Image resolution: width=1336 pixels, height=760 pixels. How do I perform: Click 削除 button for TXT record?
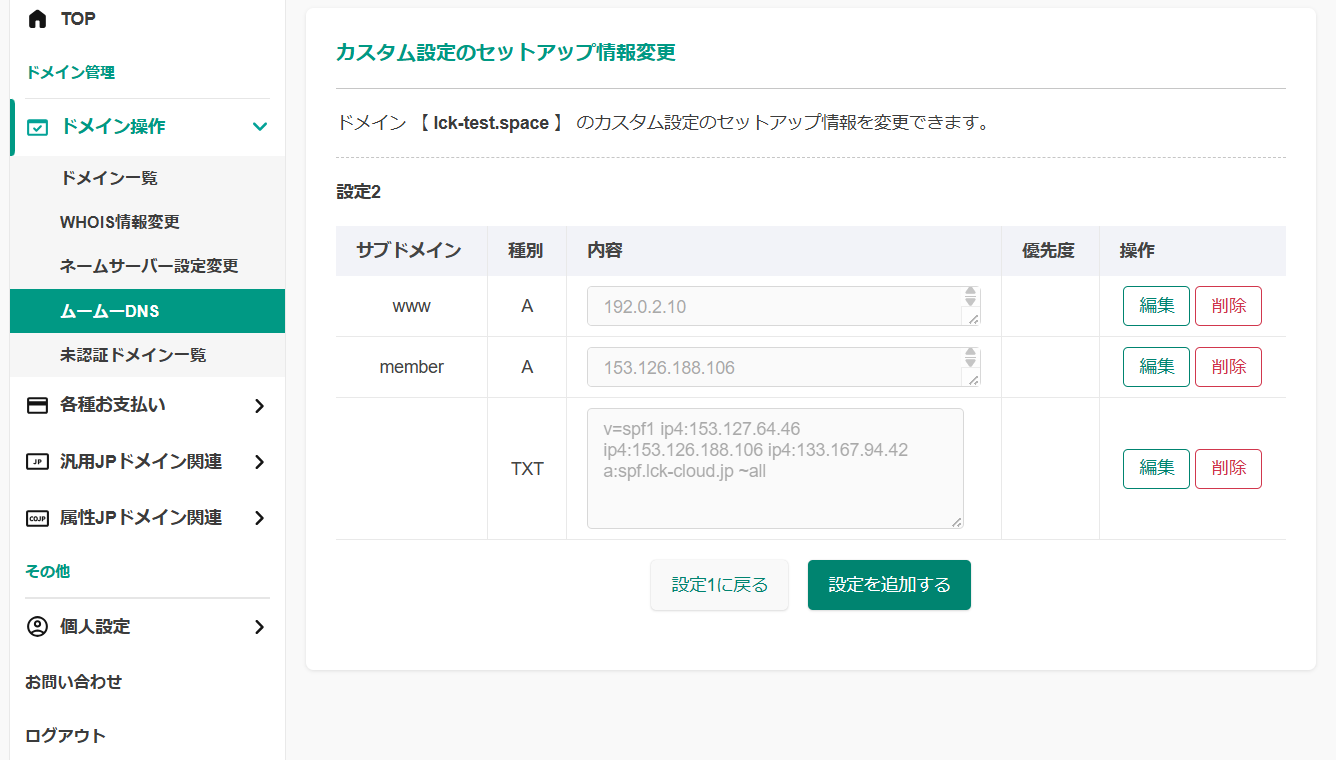1228,468
